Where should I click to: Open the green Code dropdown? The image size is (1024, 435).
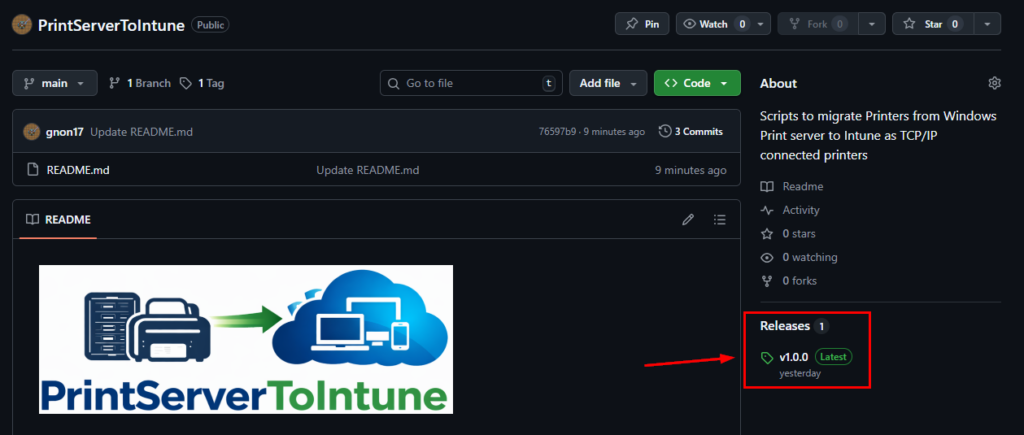click(696, 83)
